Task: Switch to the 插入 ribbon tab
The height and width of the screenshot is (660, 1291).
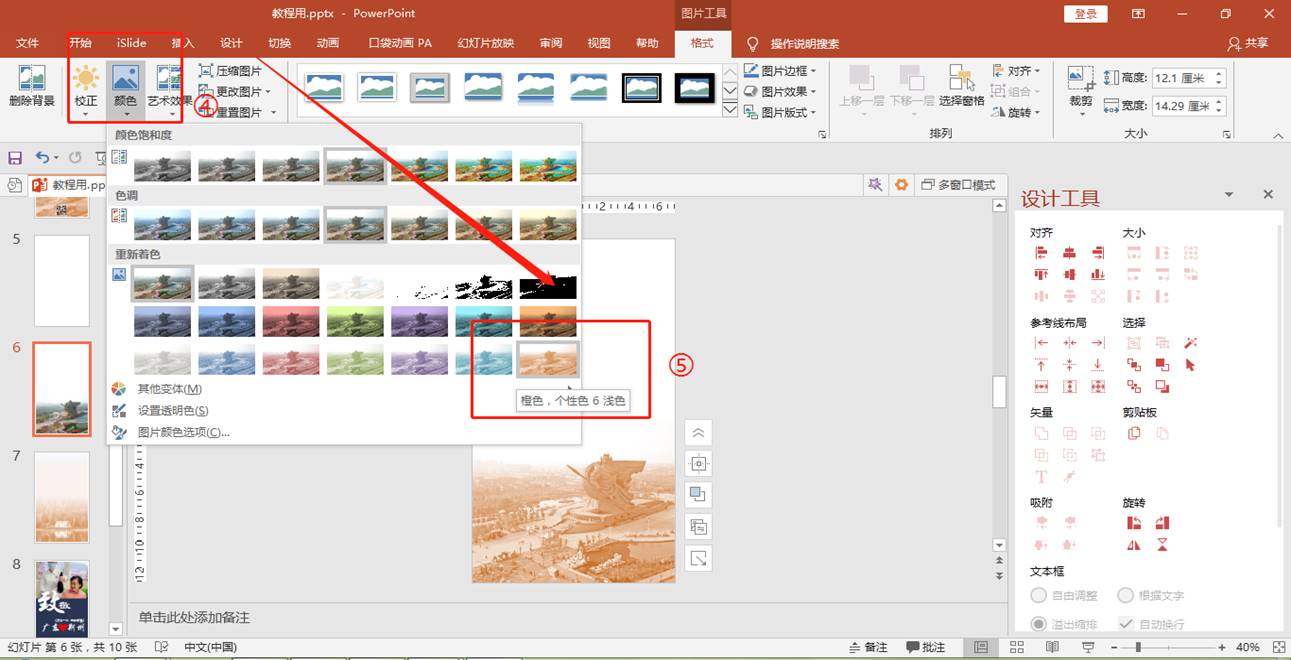Action: tap(183, 43)
